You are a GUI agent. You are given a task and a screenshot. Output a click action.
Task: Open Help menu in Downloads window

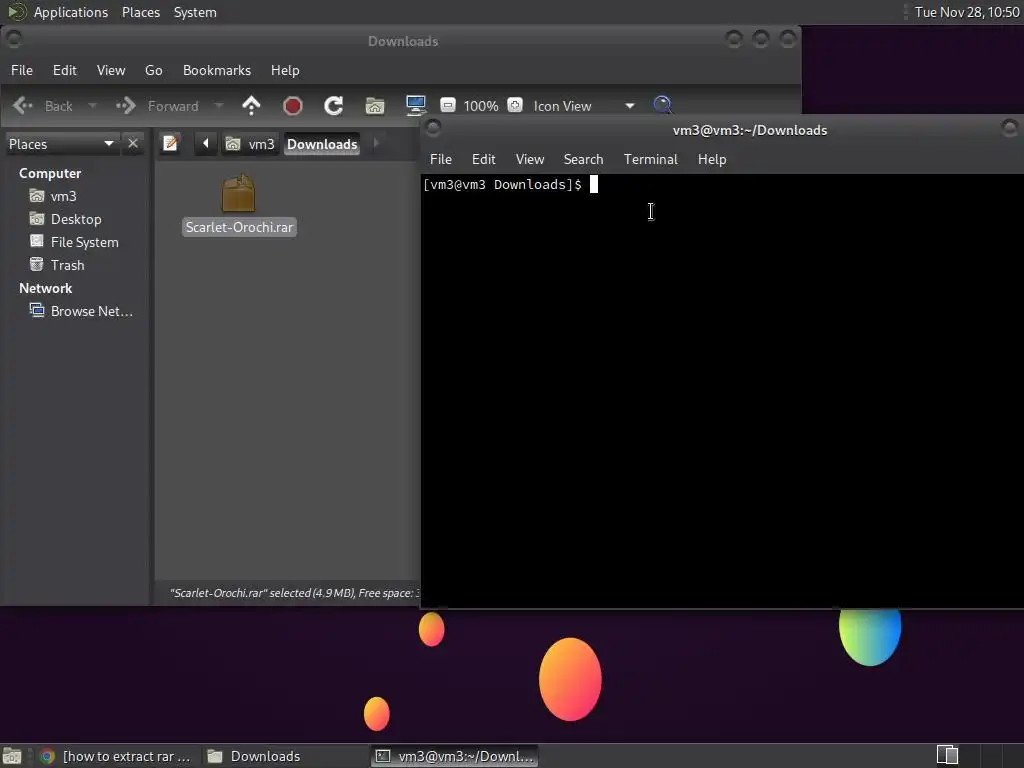pos(285,70)
